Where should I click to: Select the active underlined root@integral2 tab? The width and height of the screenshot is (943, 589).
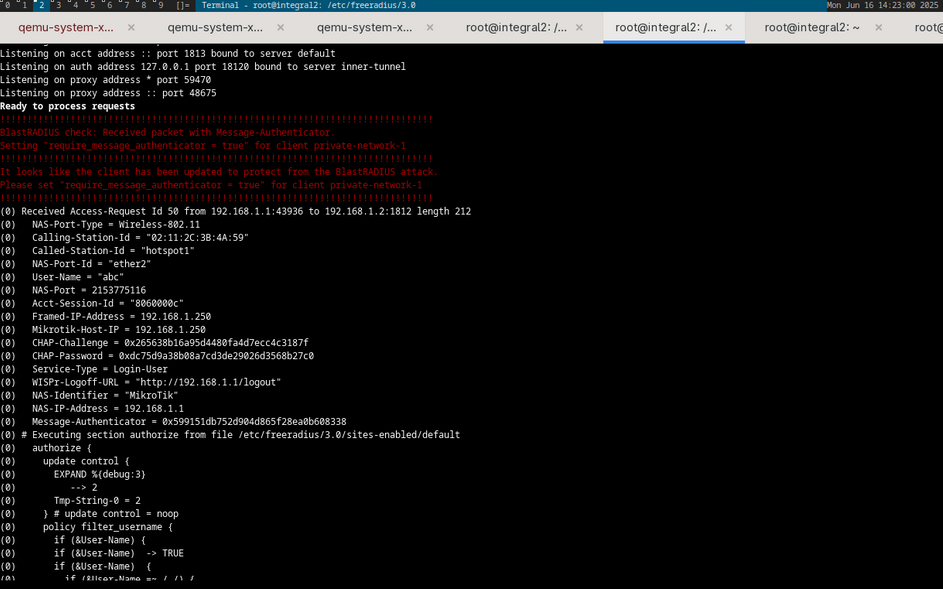point(665,28)
